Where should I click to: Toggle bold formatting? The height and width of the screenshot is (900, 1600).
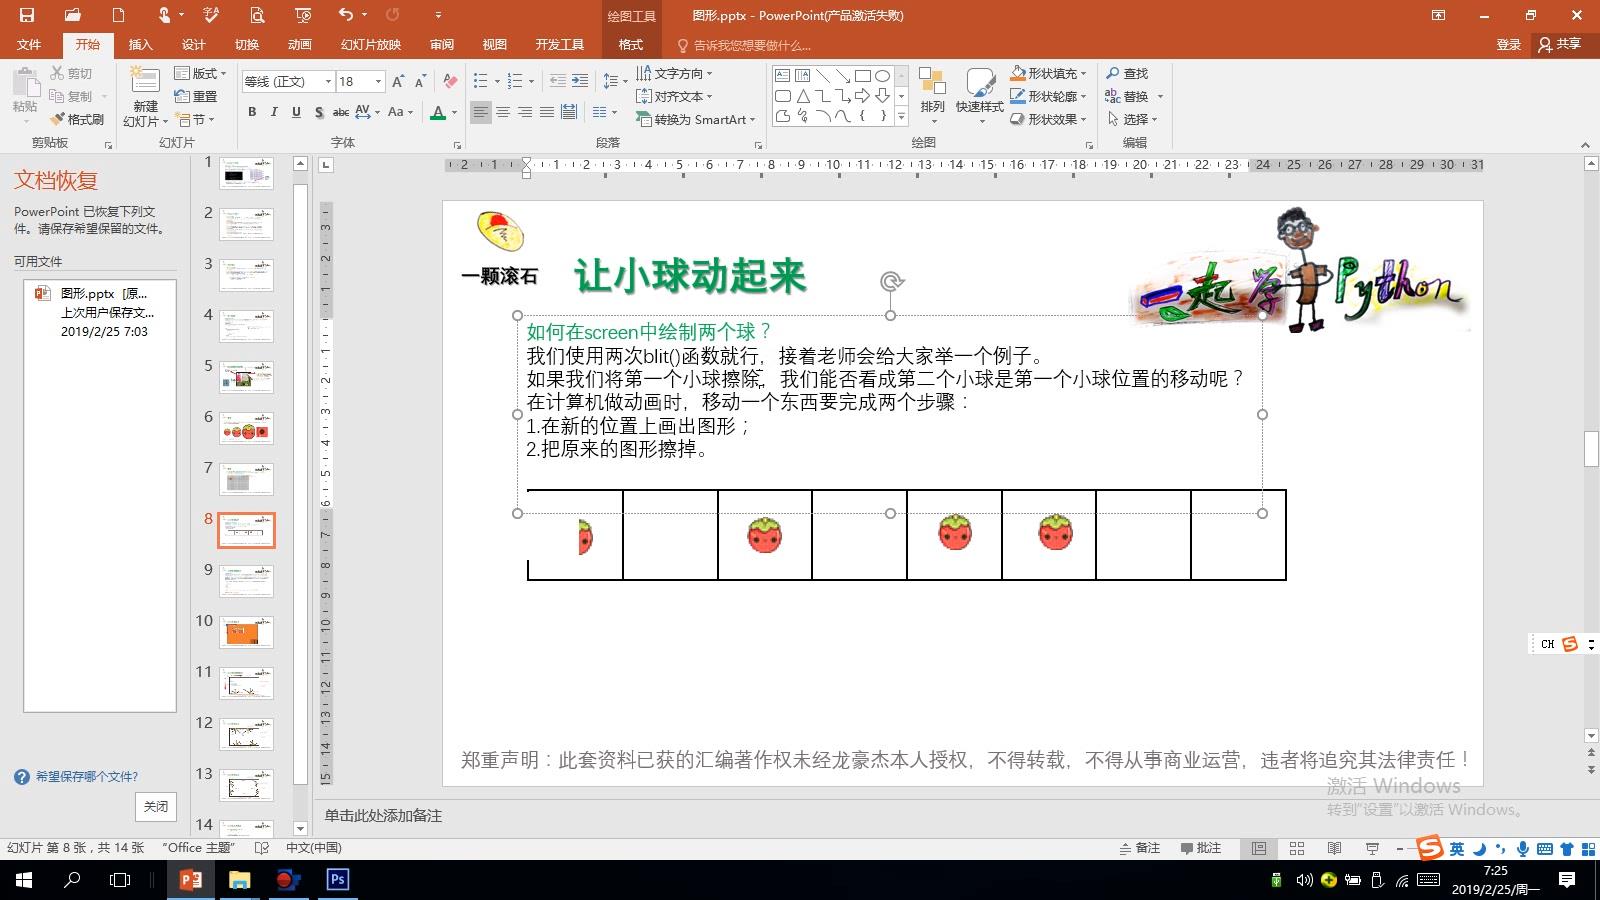coord(252,112)
